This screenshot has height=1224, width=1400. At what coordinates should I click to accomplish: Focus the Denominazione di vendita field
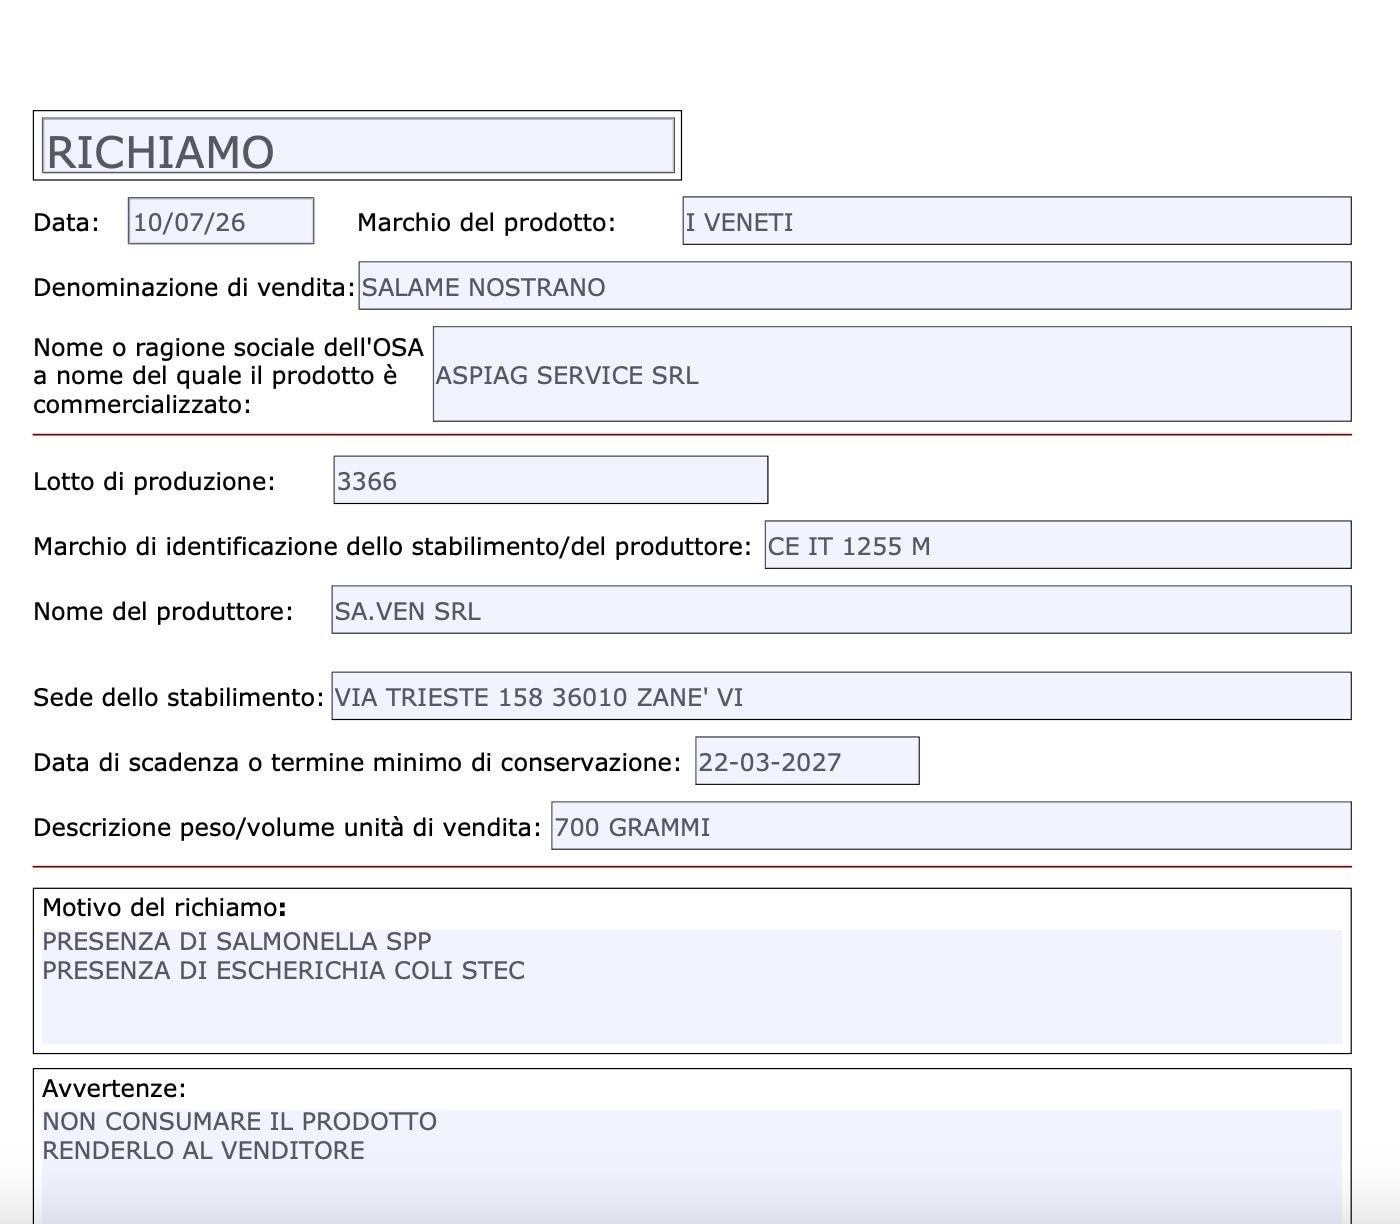tap(855, 286)
